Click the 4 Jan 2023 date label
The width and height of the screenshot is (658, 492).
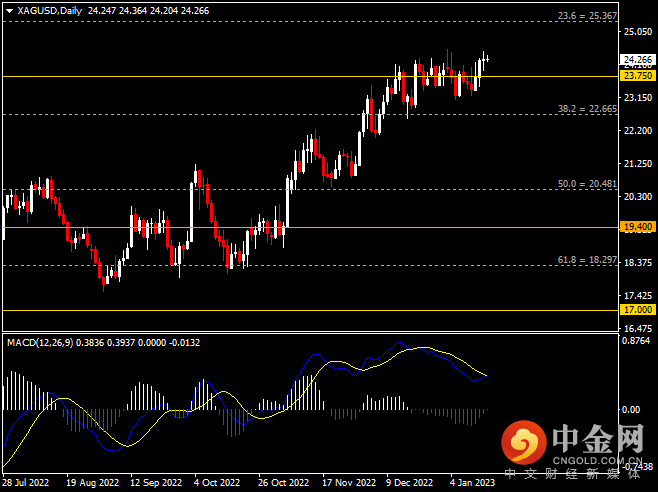coord(470,481)
